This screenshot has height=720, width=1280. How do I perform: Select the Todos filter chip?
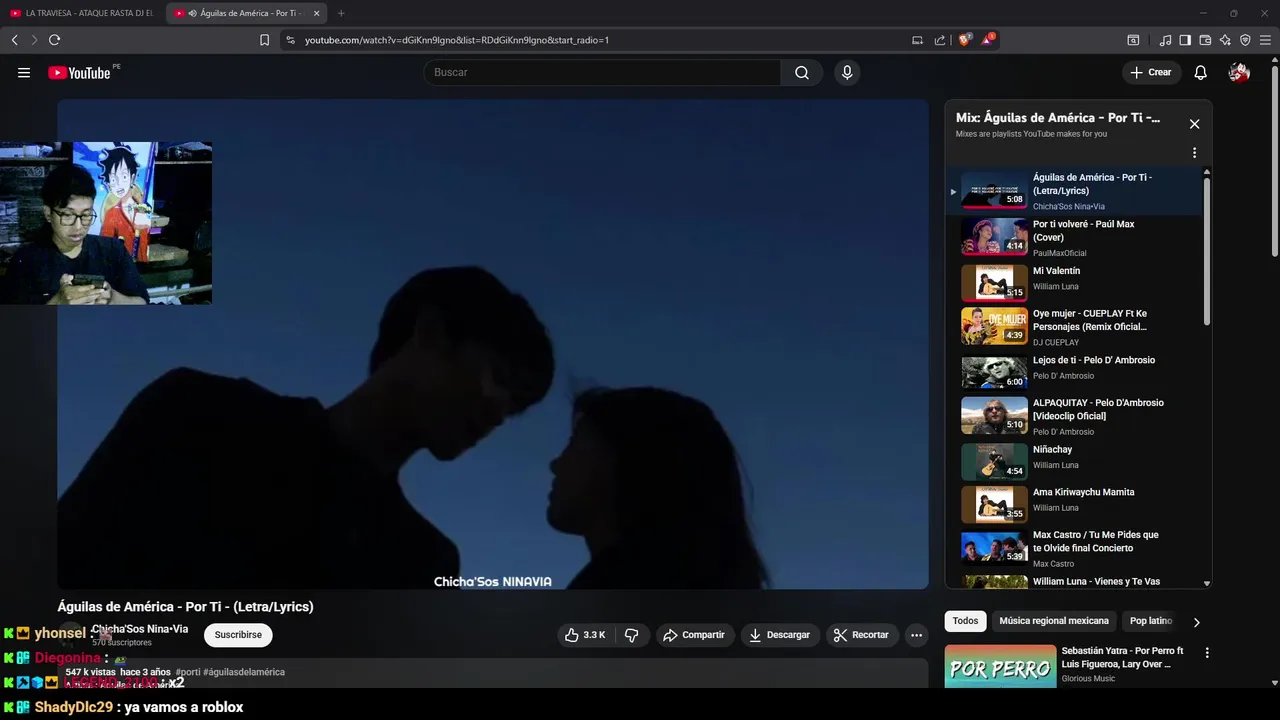(x=965, y=621)
